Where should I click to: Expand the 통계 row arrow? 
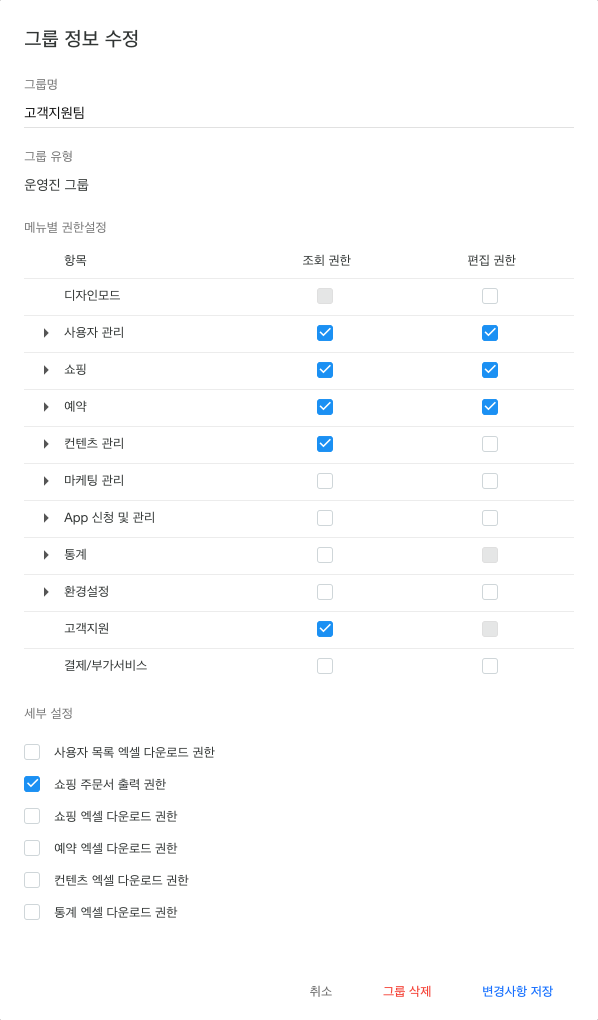(x=46, y=555)
